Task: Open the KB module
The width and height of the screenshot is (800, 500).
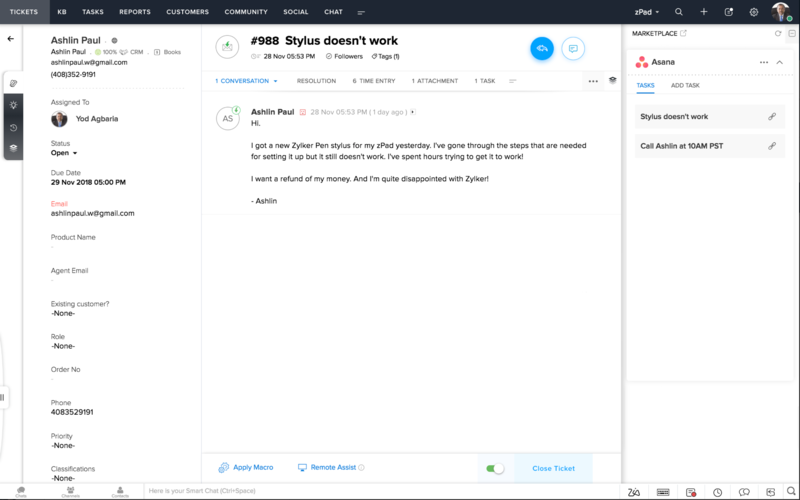Action: [x=62, y=12]
